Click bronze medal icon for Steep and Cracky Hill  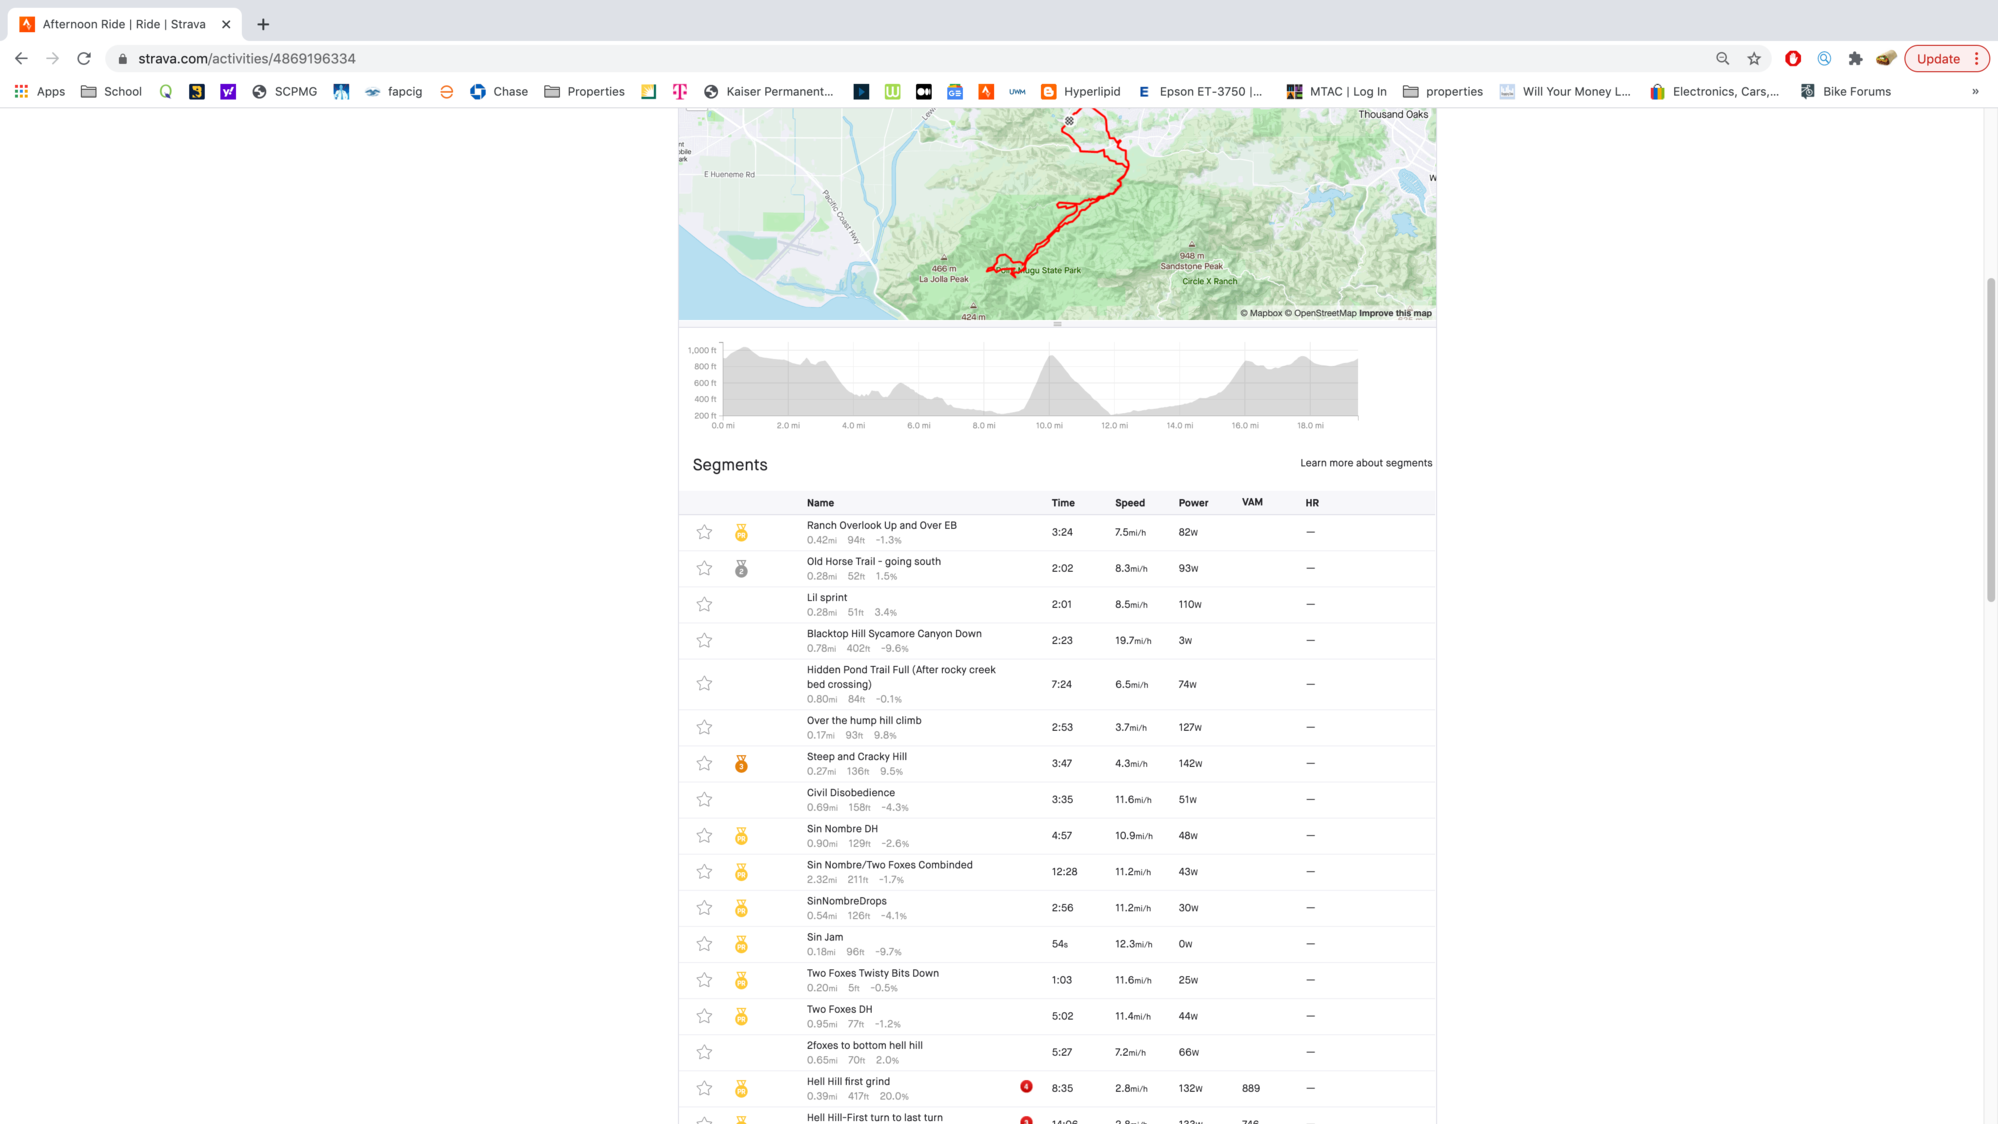741,764
